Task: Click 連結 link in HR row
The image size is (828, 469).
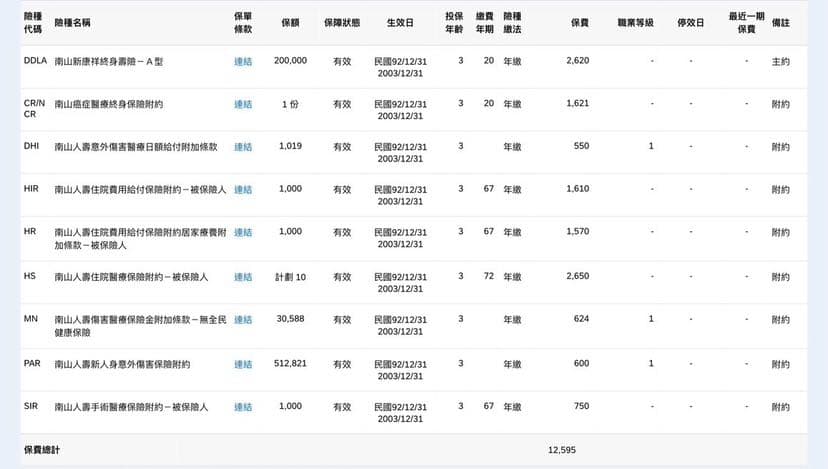Action: coord(243,232)
